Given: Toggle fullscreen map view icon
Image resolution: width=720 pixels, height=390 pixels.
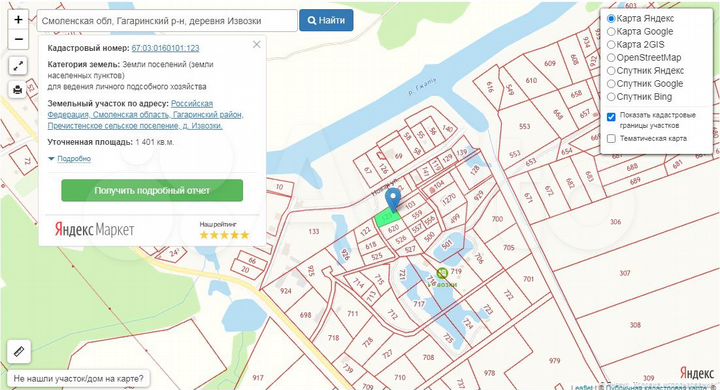Looking at the screenshot, I should pyautogui.click(x=18, y=66).
